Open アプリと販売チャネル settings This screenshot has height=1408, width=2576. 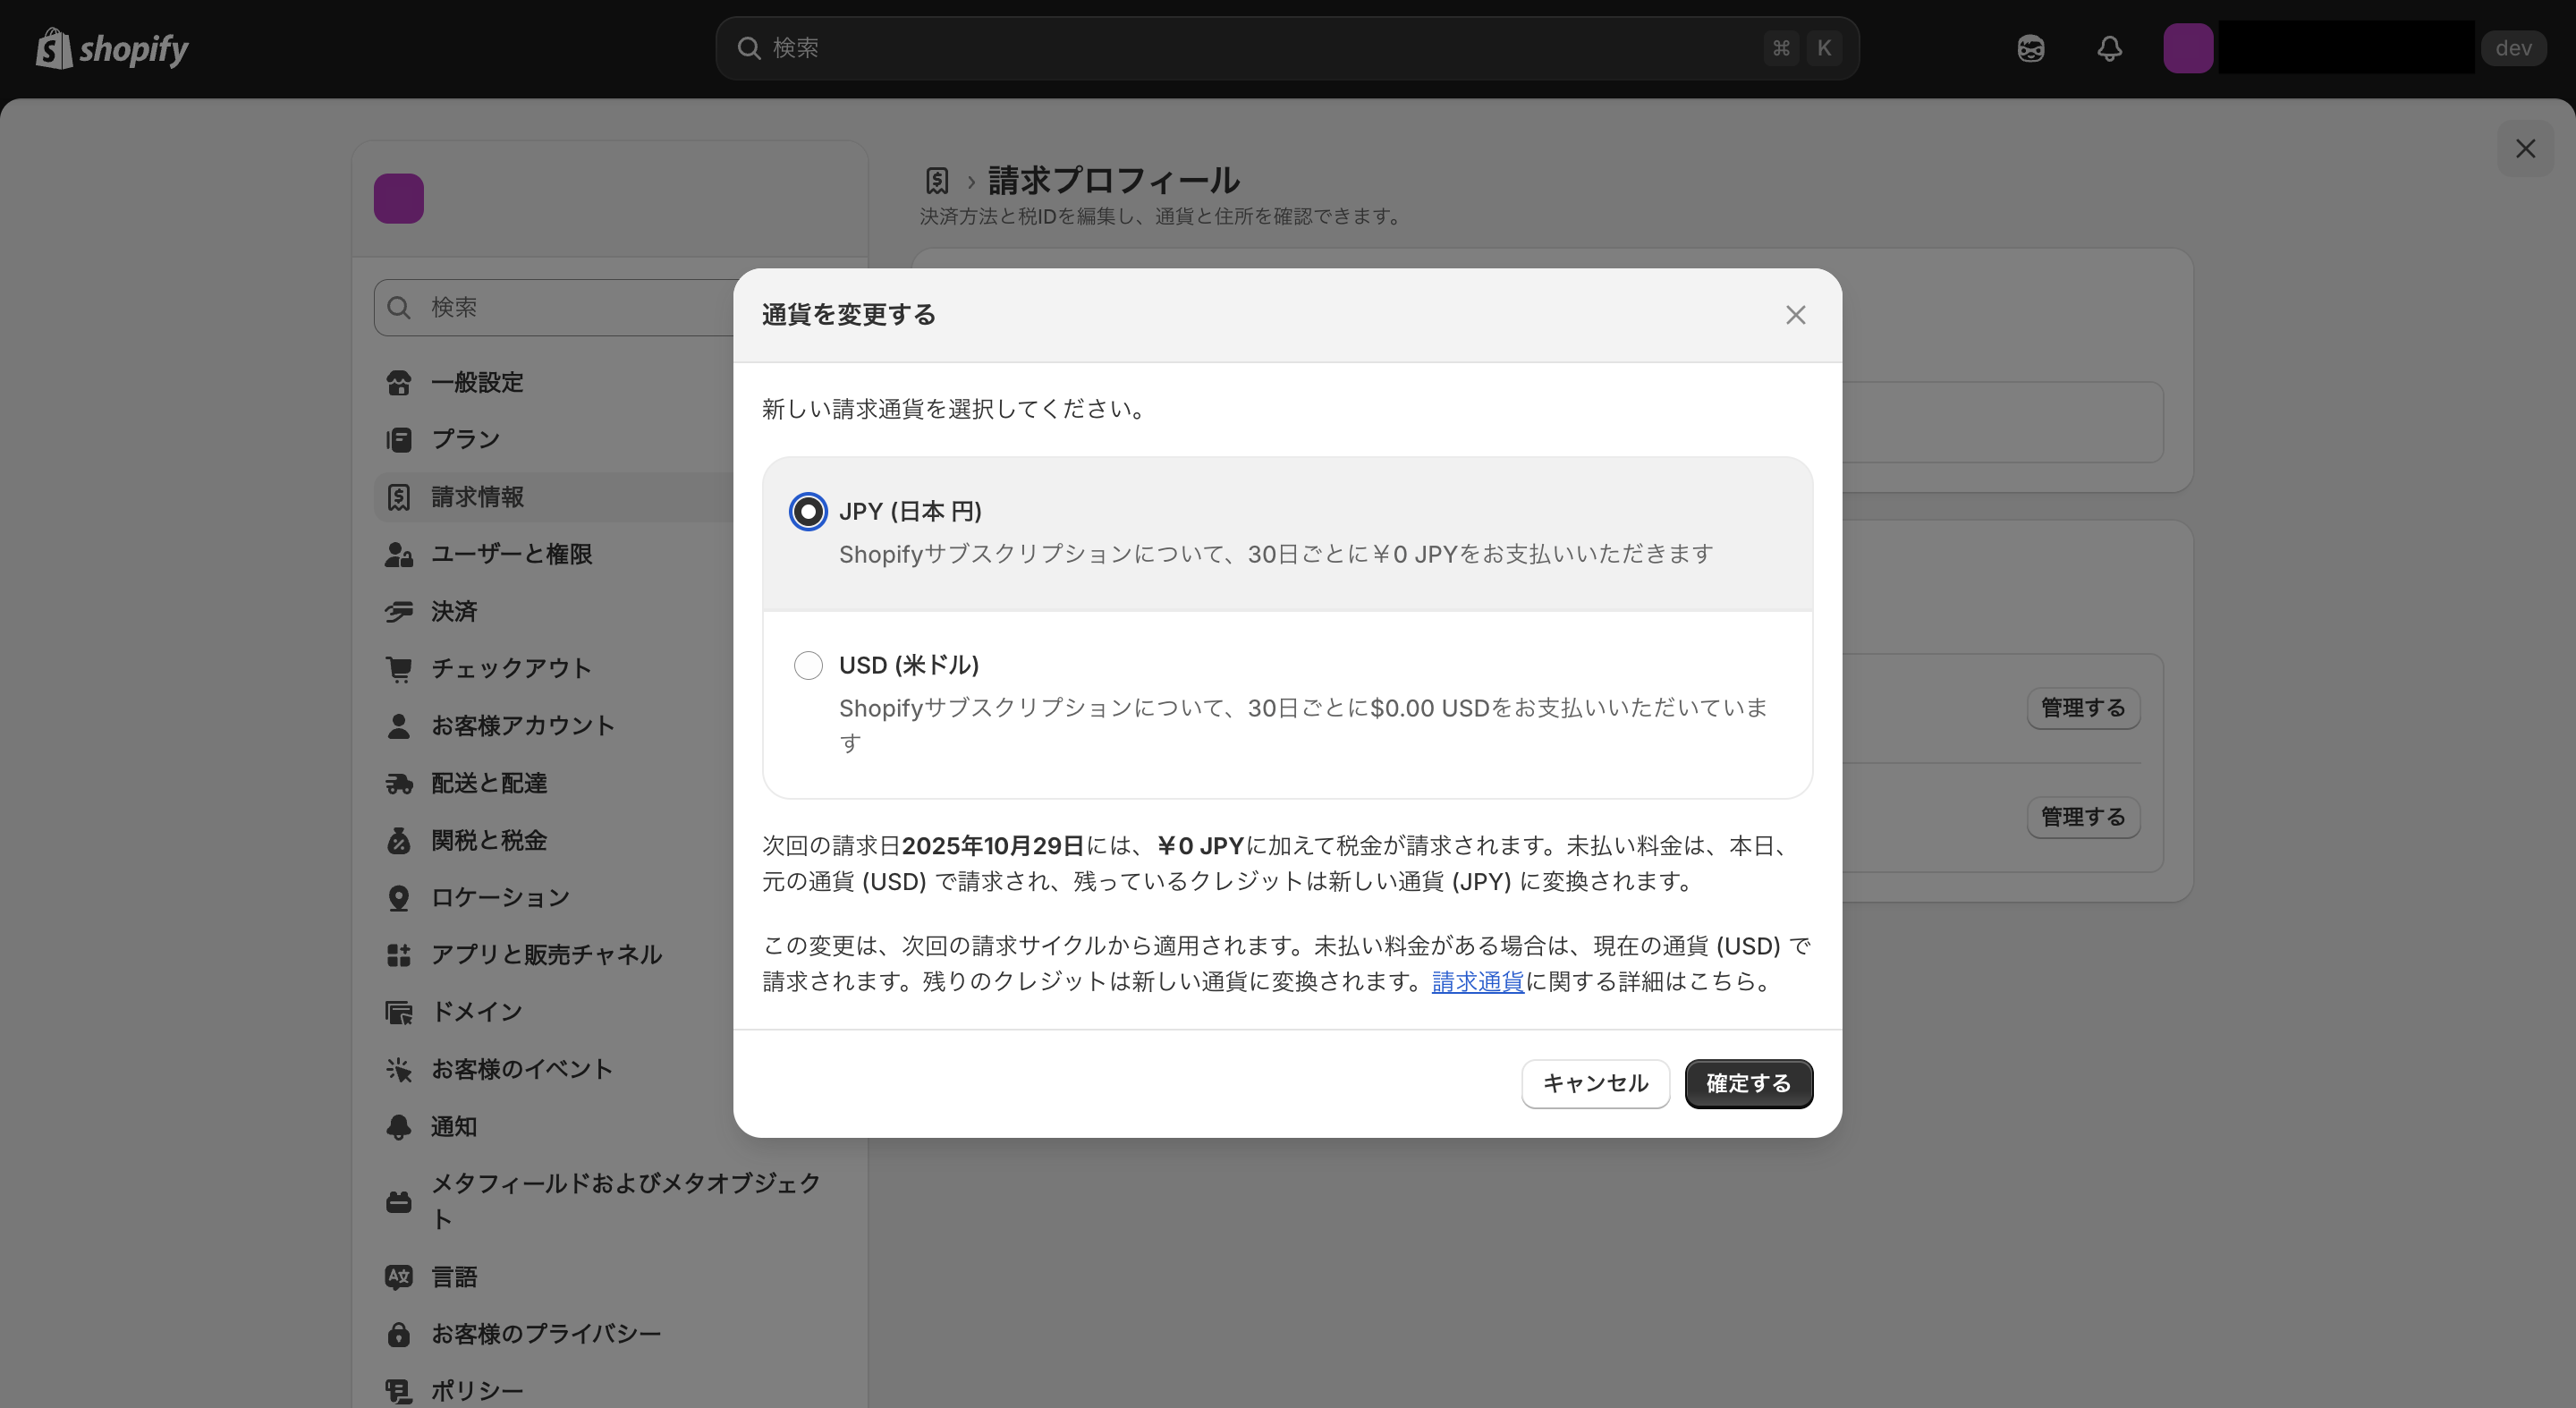click(x=546, y=954)
